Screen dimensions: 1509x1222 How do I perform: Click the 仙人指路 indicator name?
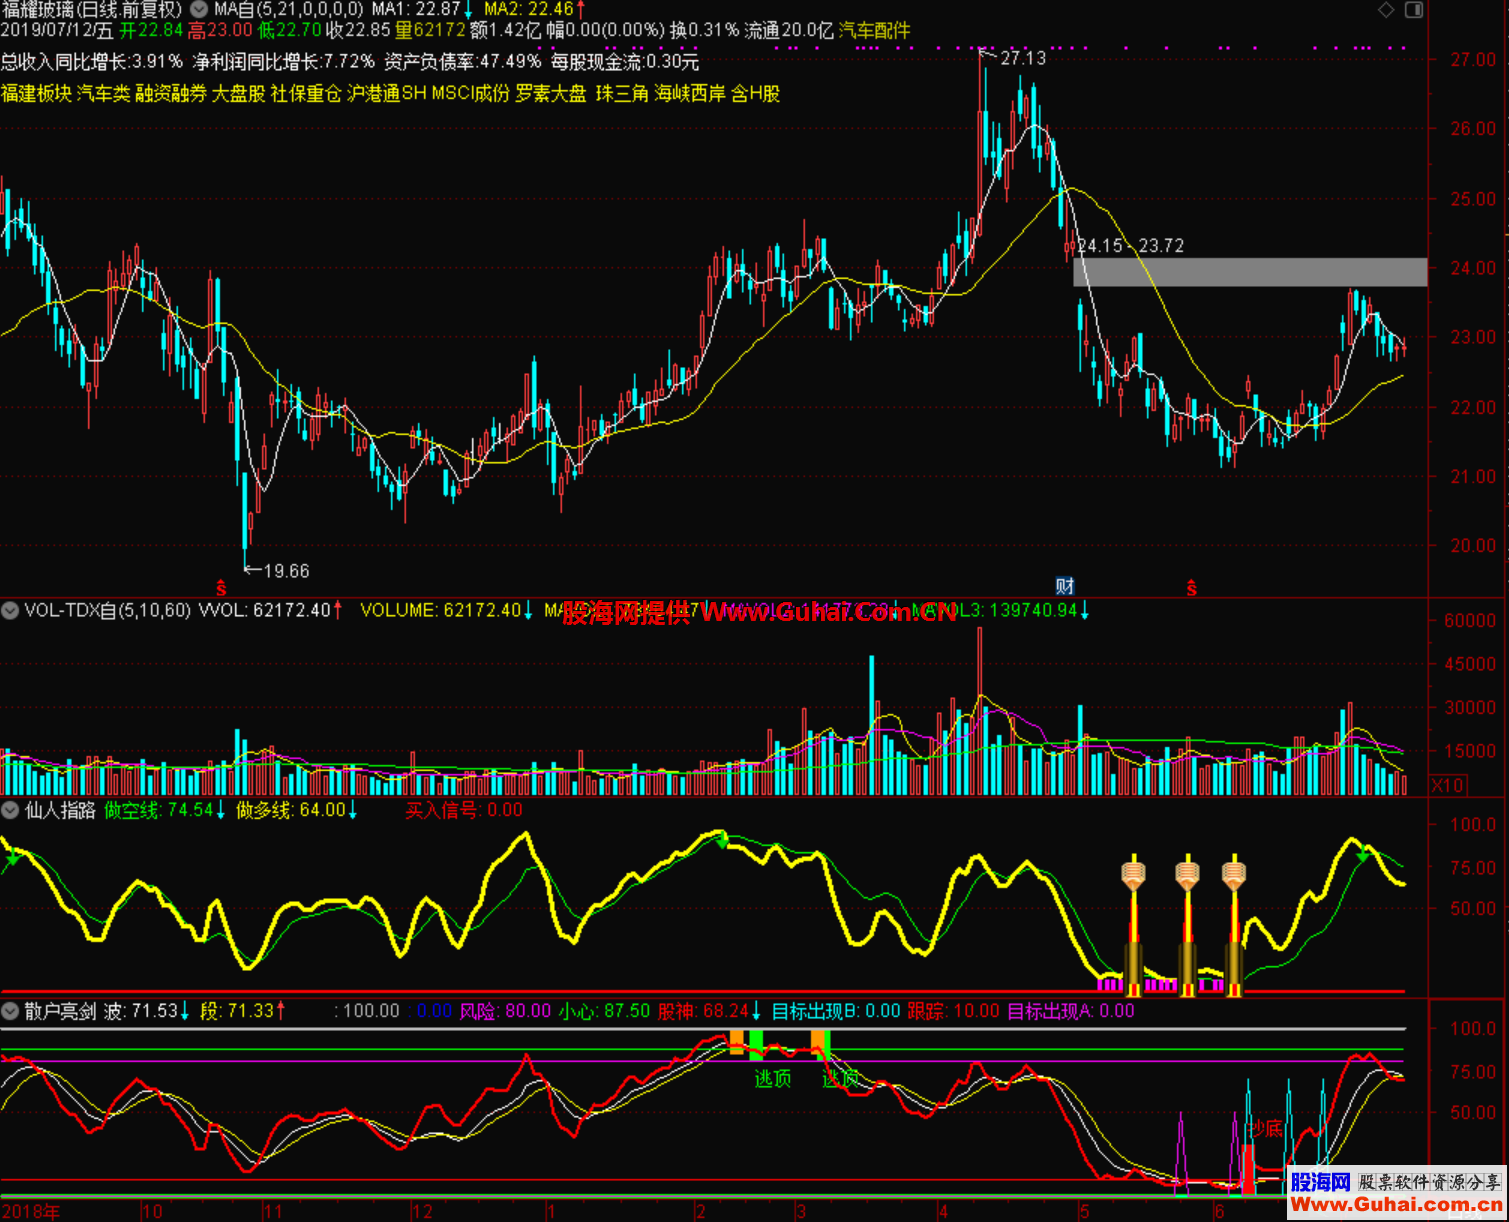click(x=60, y=810)
